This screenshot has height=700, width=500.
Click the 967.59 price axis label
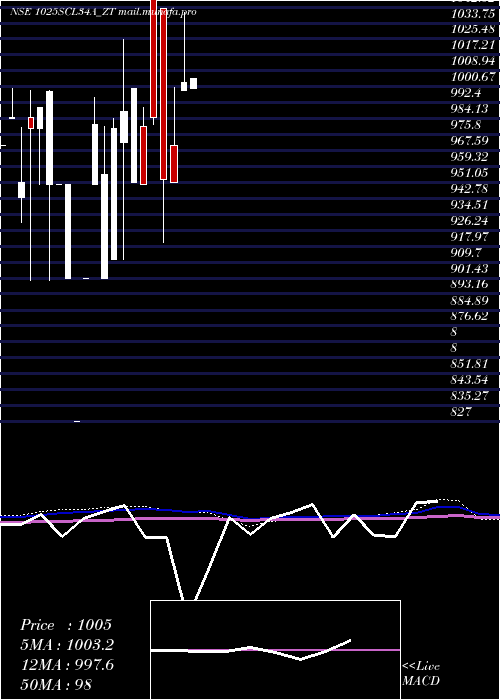click(469, 141)
